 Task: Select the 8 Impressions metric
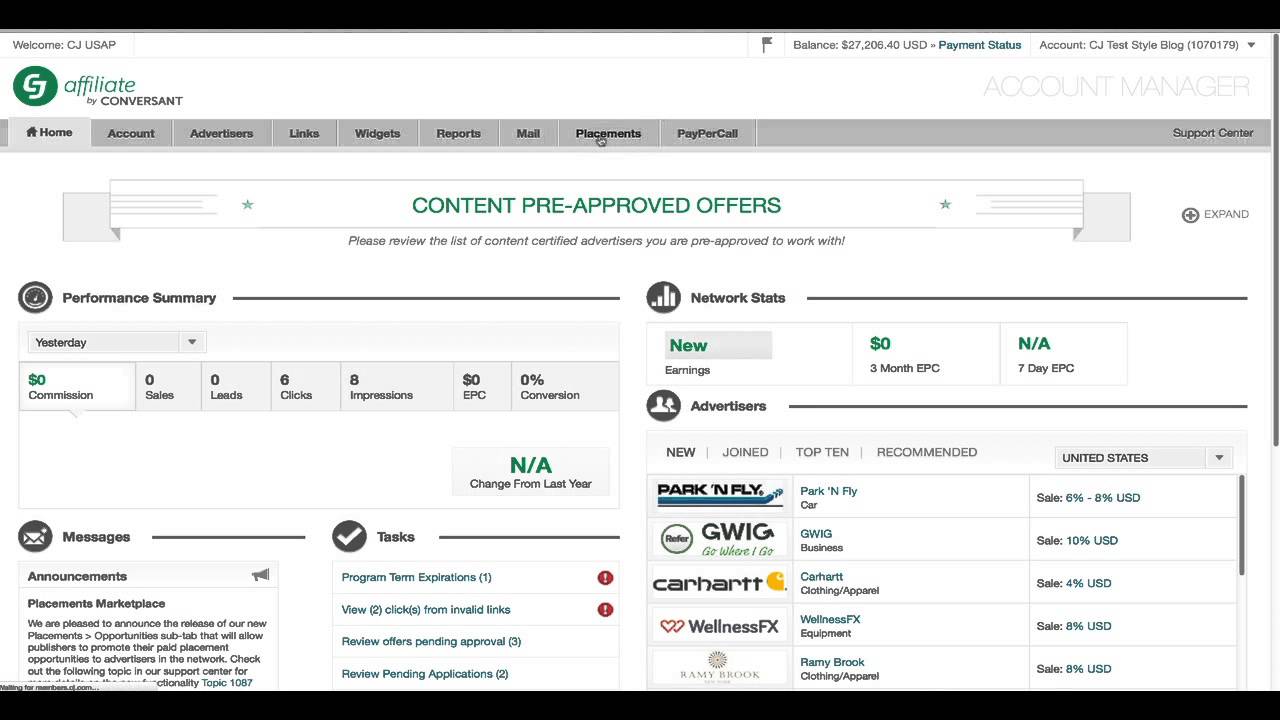click(396, 387)
